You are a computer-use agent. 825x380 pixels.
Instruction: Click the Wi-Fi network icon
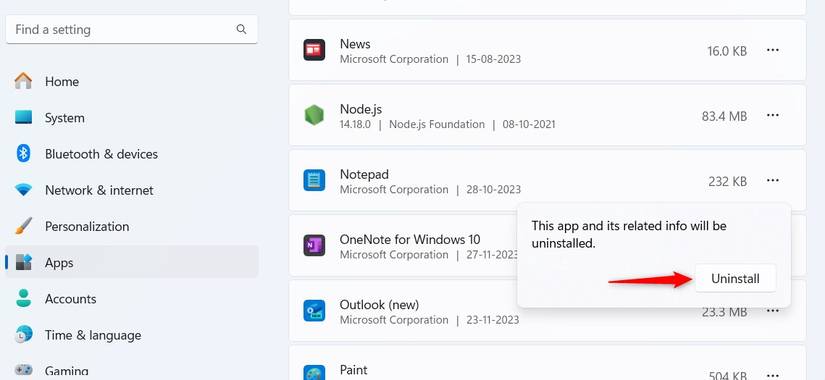23,190
